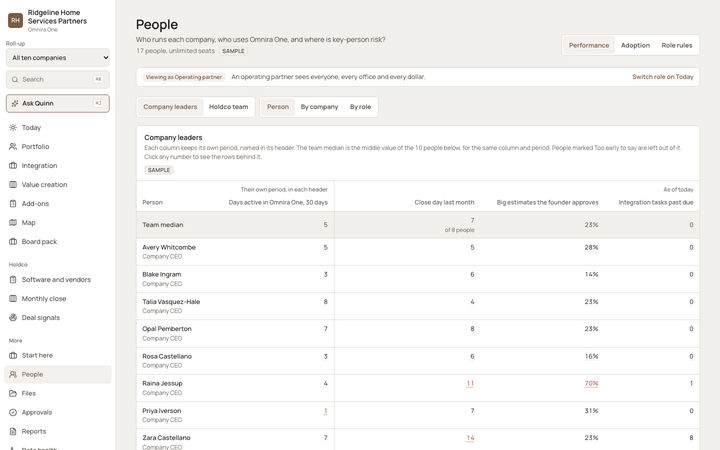720x450 pixels.
Task: Click Raina Jessup's name
Action: (162, 383)
